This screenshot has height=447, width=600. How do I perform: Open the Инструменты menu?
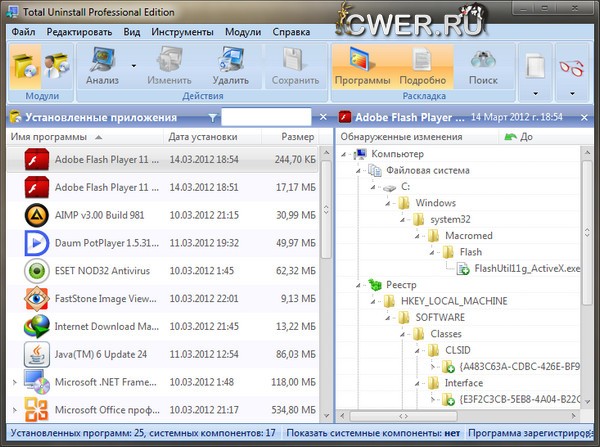click(x=181, y=32)
